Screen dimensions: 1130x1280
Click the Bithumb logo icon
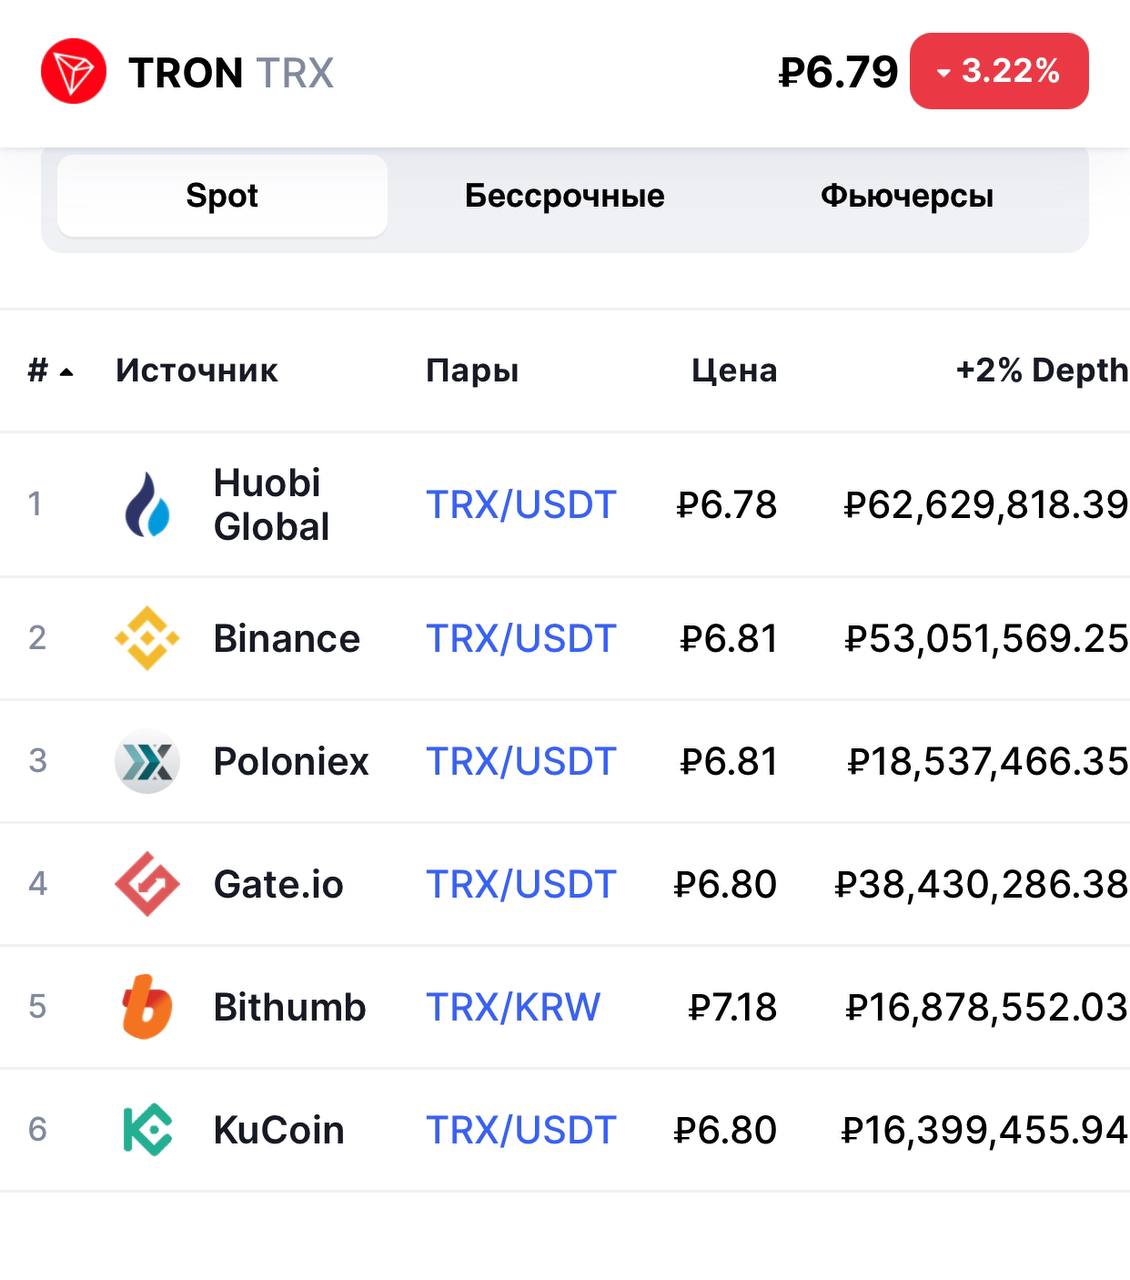click(147, 1007)
